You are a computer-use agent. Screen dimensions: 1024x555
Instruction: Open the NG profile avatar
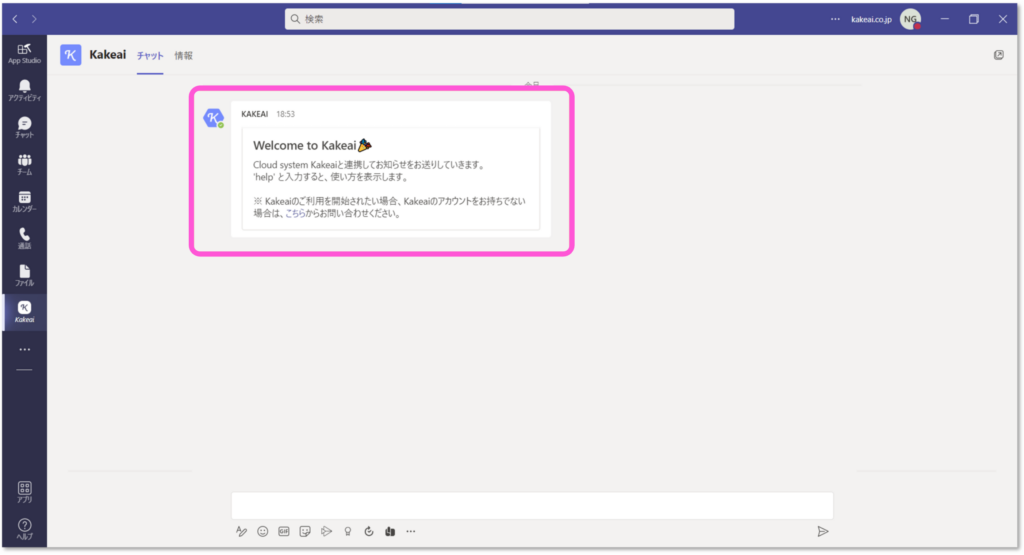tap(910, 19)
